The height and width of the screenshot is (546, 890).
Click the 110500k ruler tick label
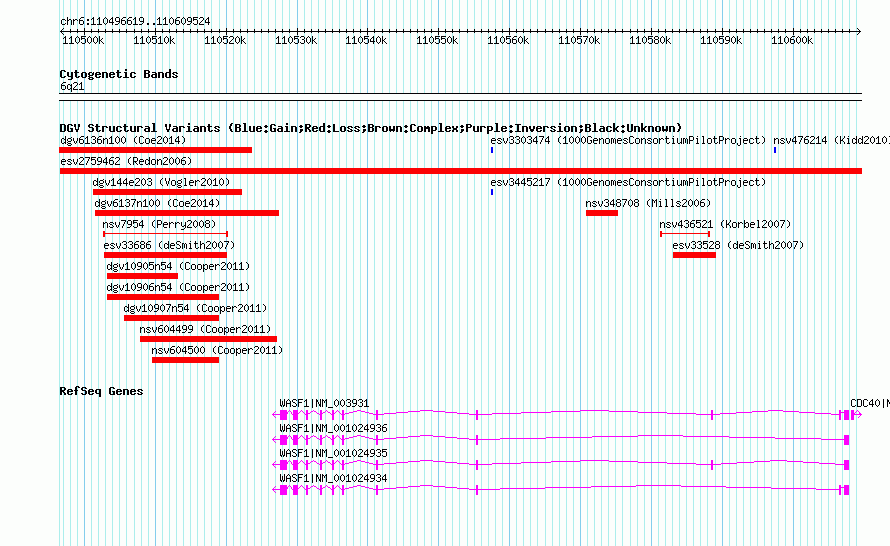[x=83, y=40]
